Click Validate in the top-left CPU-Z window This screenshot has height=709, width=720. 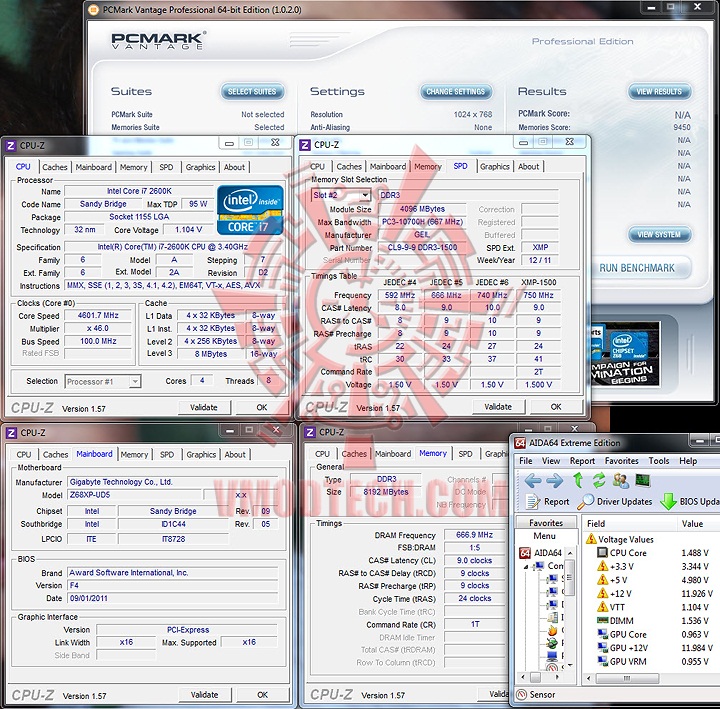point(203,407)
